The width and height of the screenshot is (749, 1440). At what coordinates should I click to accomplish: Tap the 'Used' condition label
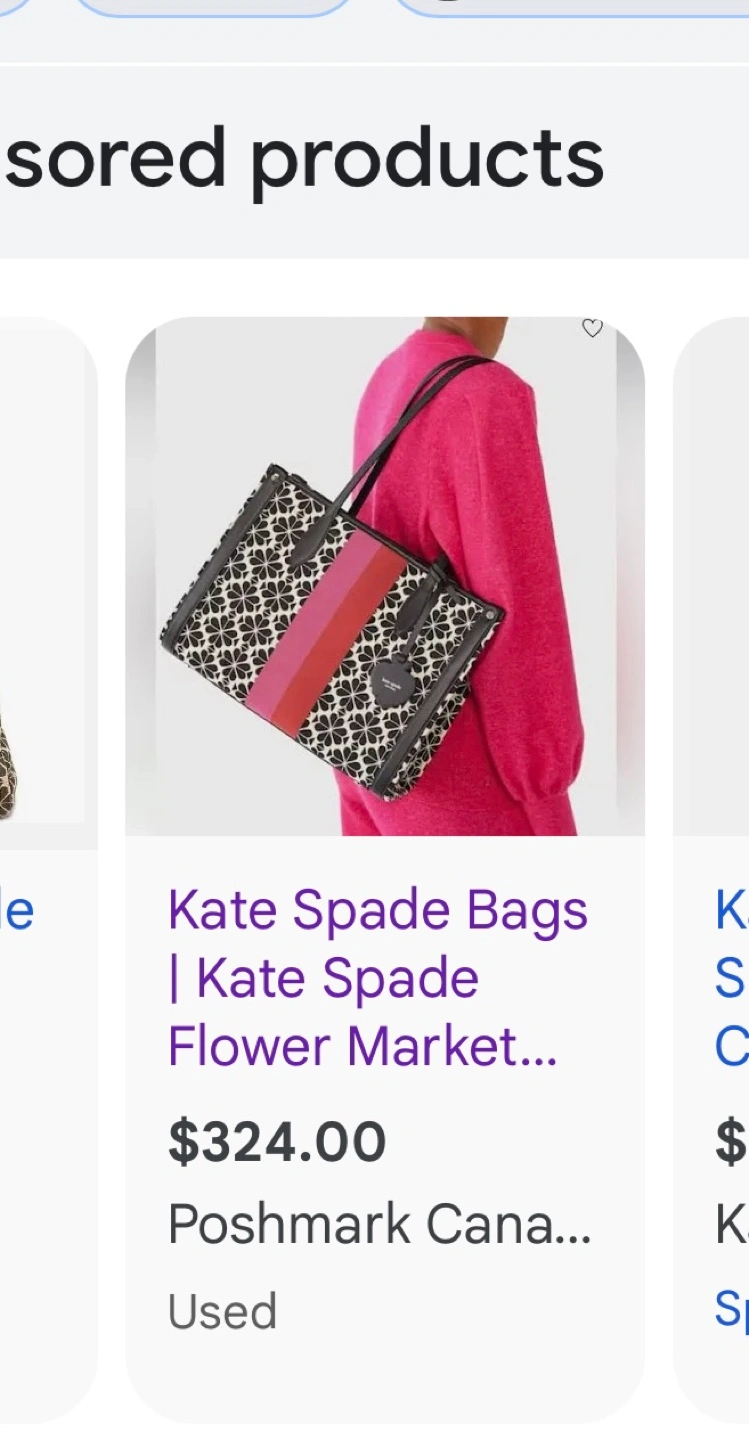point(222,1311)
